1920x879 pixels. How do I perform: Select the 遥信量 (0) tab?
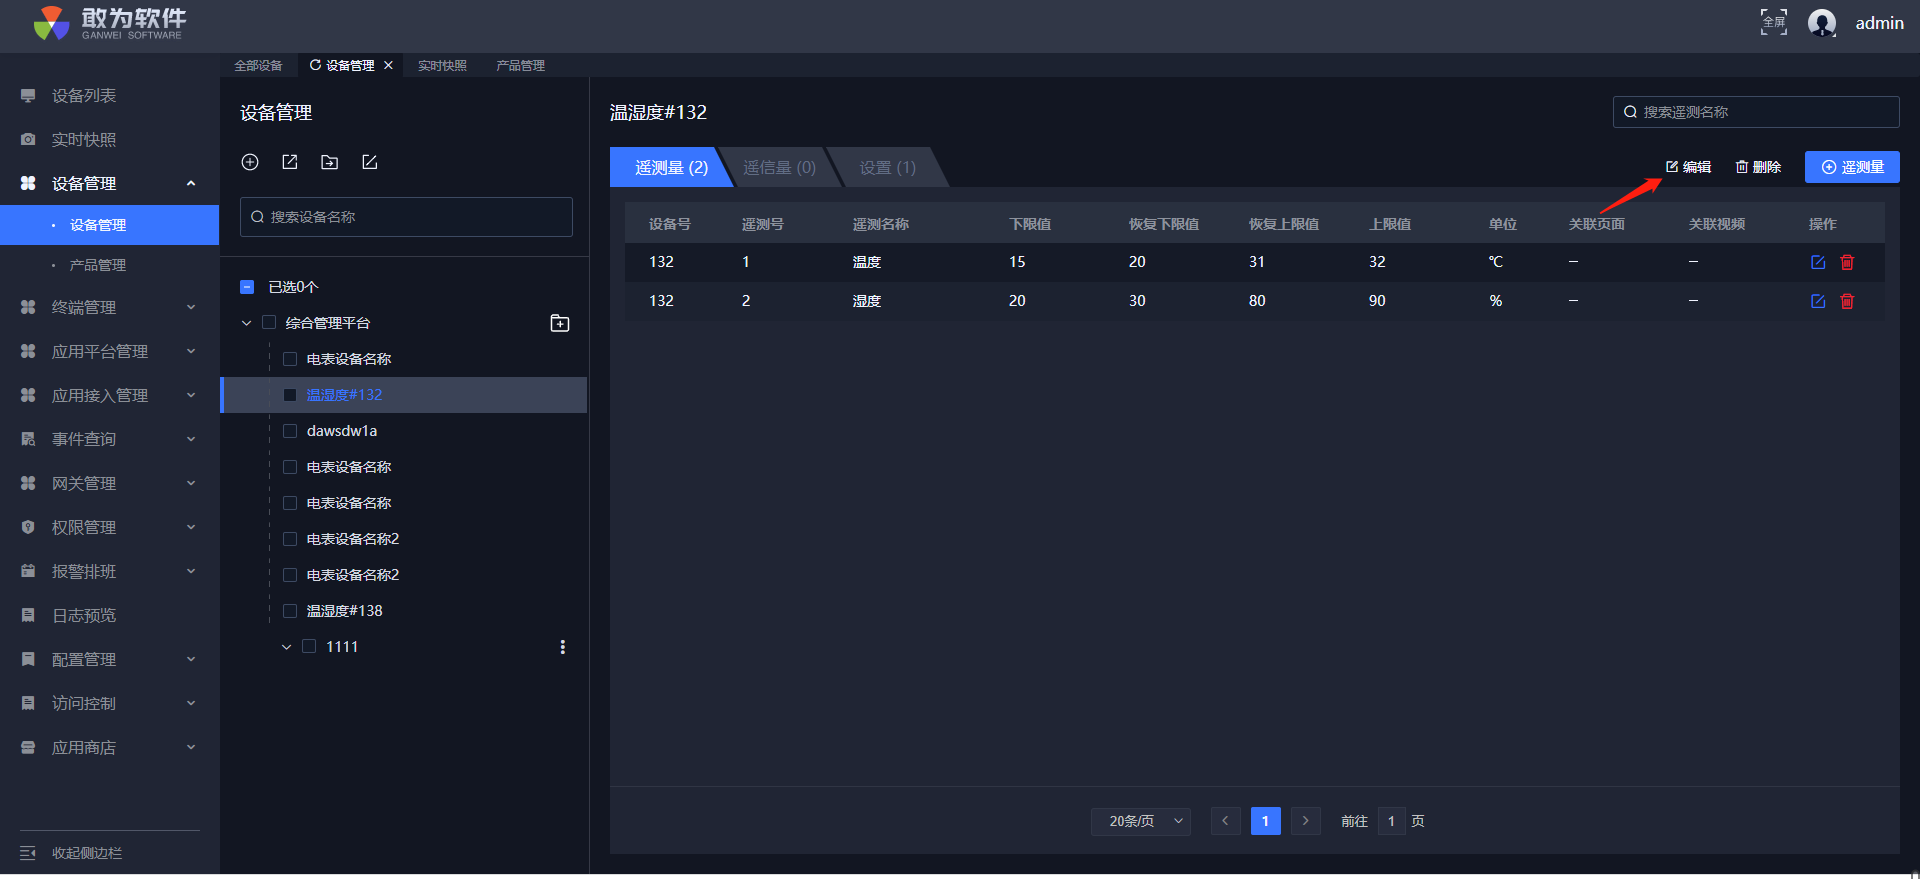coord(779,167)
